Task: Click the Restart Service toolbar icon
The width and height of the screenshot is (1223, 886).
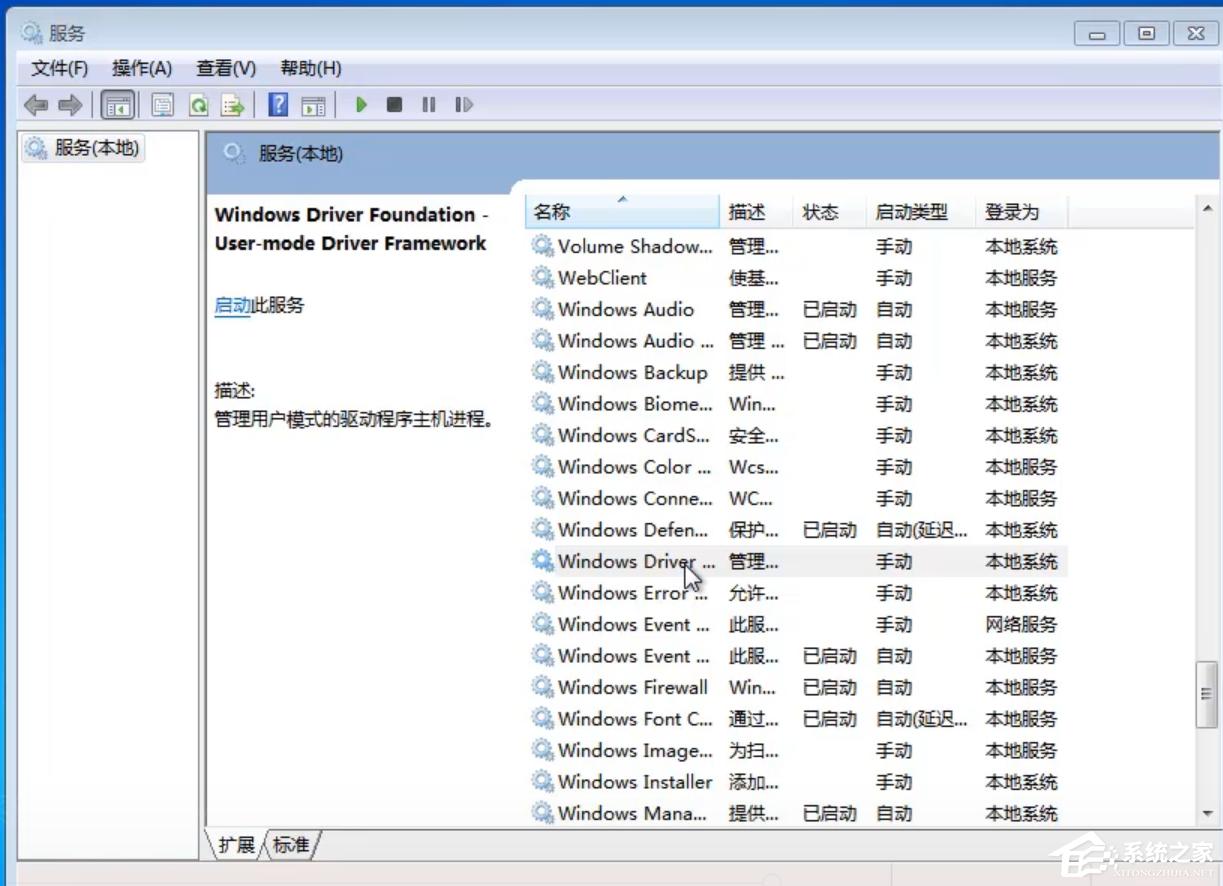Action: pyautogui.click(x=463, y=104)
